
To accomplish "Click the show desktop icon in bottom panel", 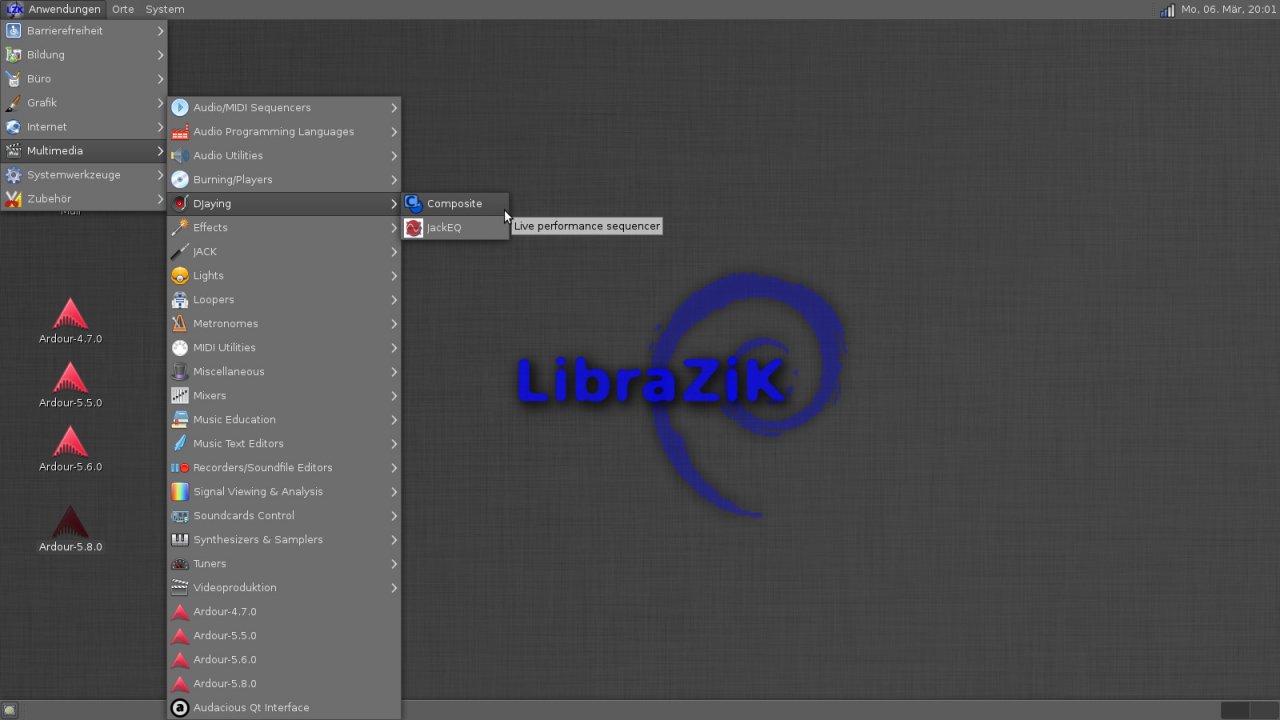I will point(10,710).
